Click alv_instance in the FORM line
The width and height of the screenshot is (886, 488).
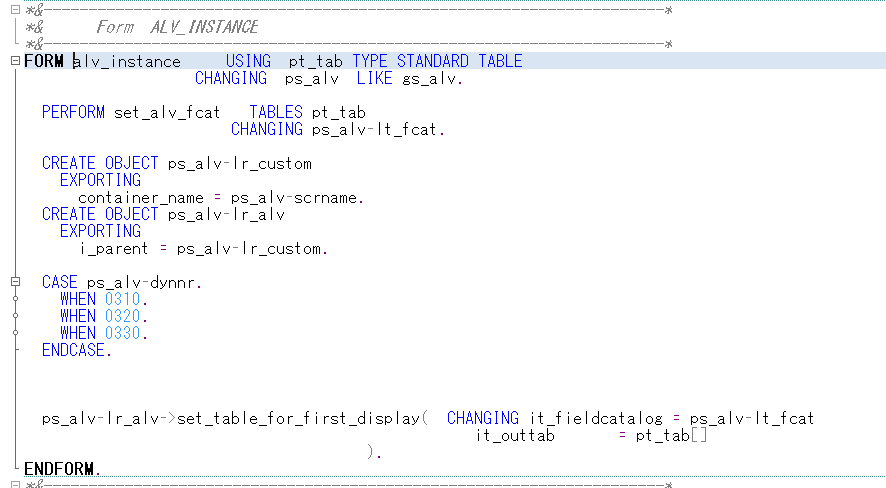coord(127,62)
